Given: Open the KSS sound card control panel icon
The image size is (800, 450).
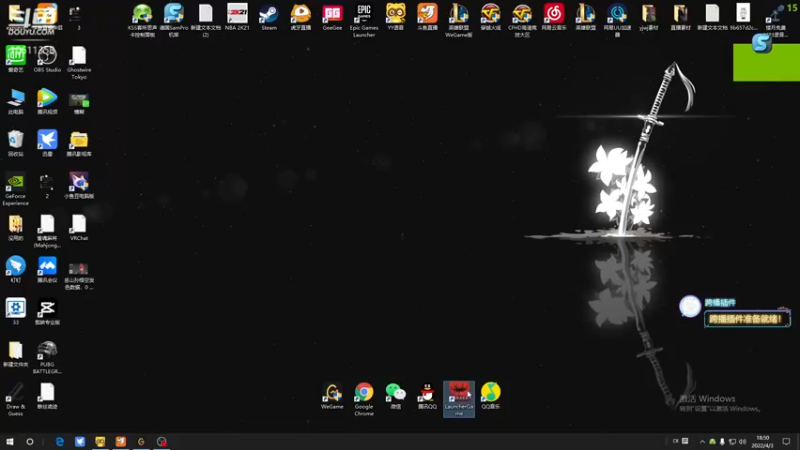Looking at the screenshot, I should click(x=142, y=20).
